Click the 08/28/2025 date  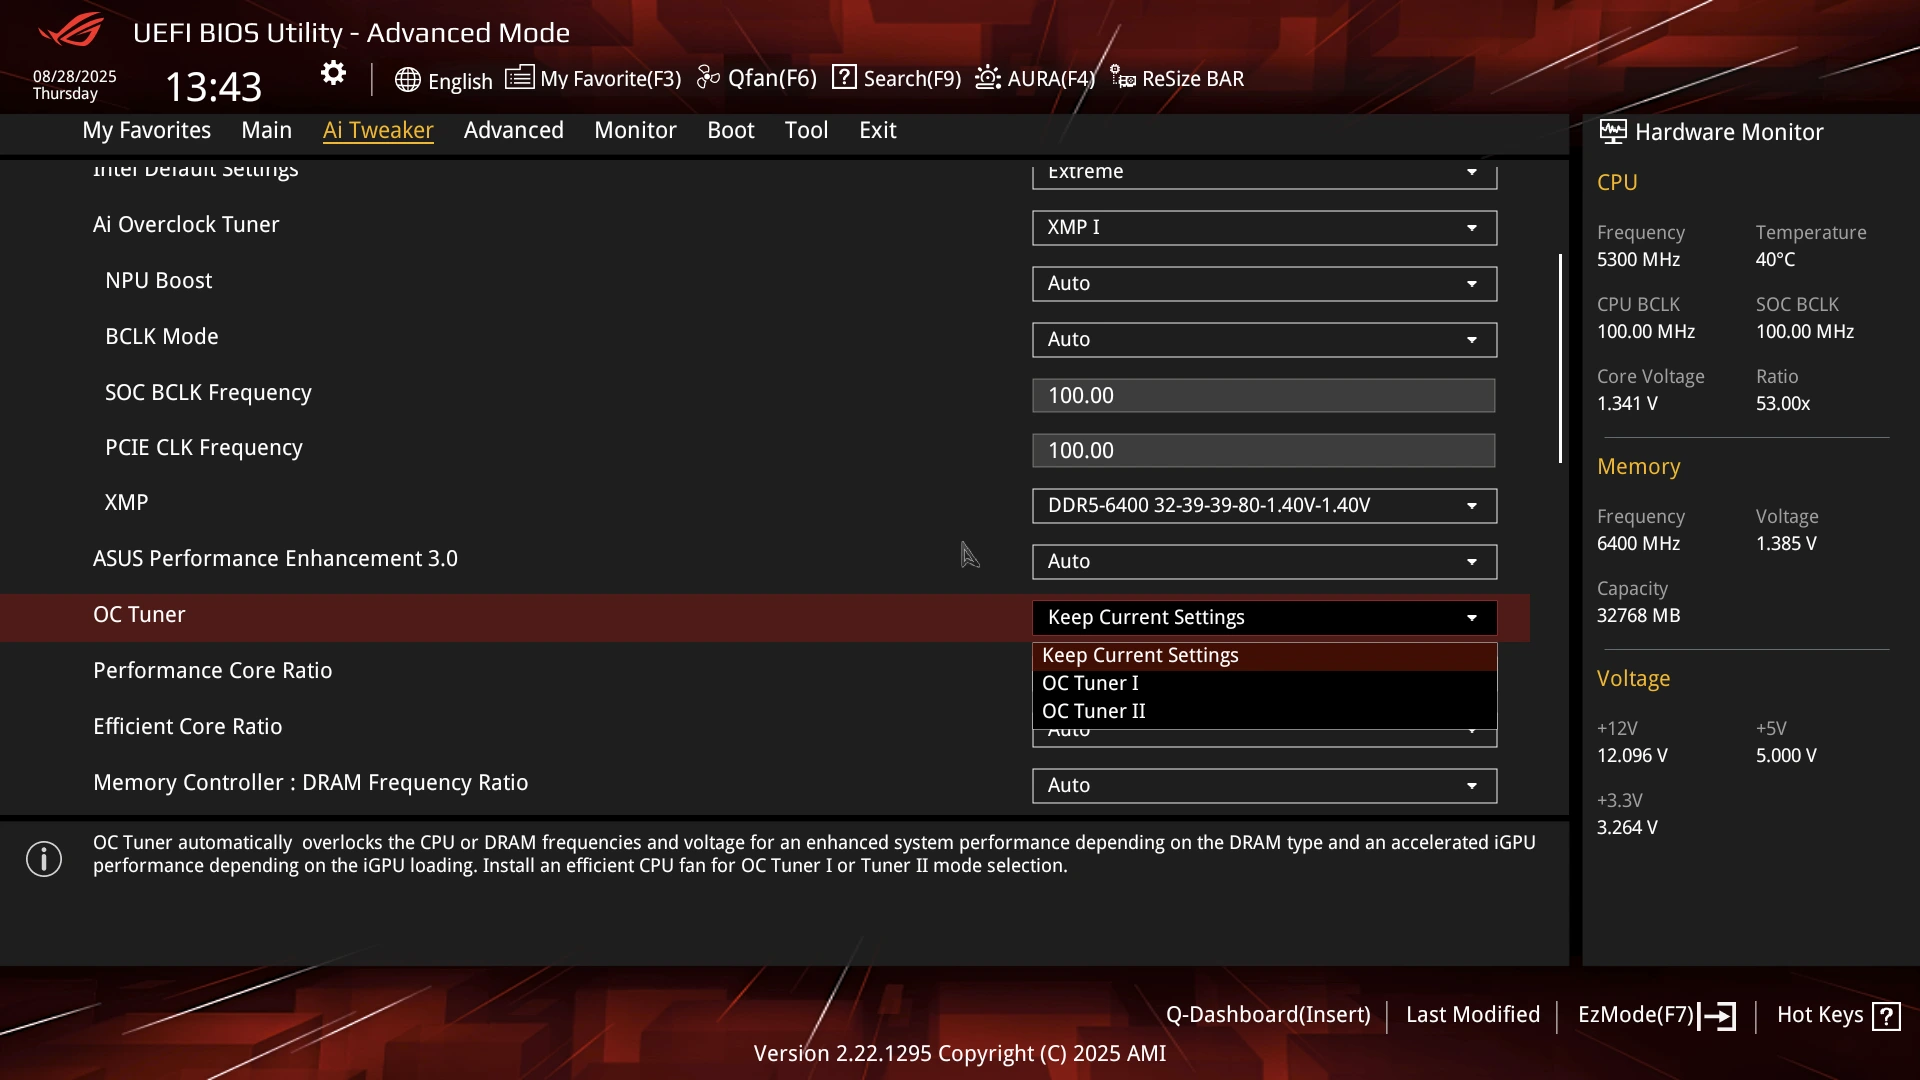75,76
